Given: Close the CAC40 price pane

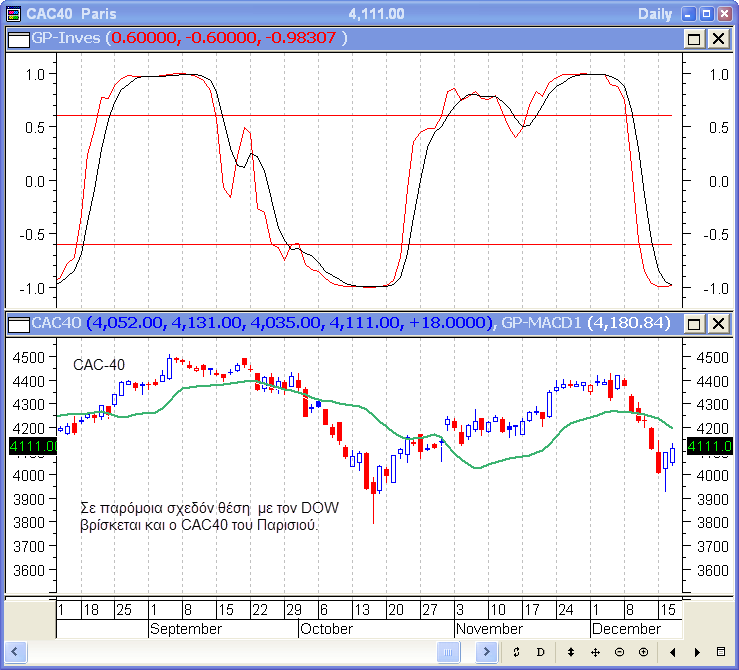Looking at the screenshot, I should pos(718,323).
